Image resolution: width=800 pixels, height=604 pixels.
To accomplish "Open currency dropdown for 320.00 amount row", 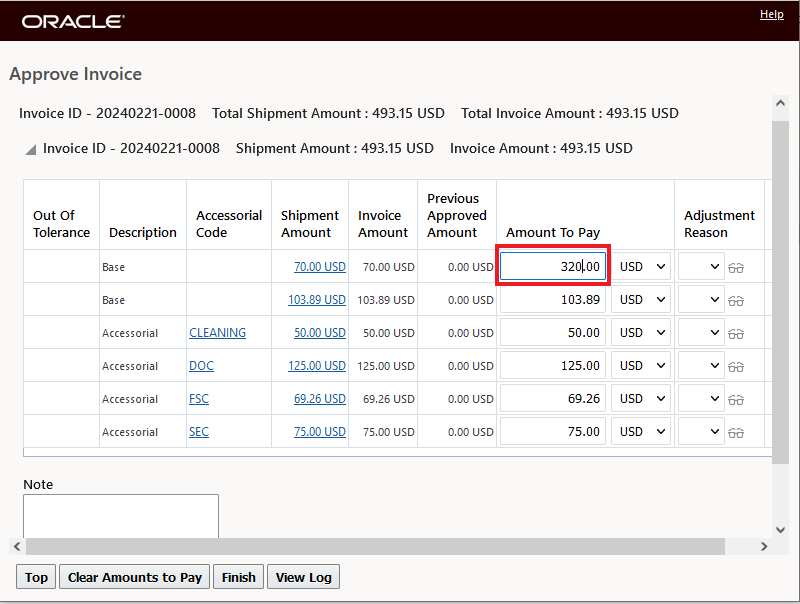I will (641, 266).
